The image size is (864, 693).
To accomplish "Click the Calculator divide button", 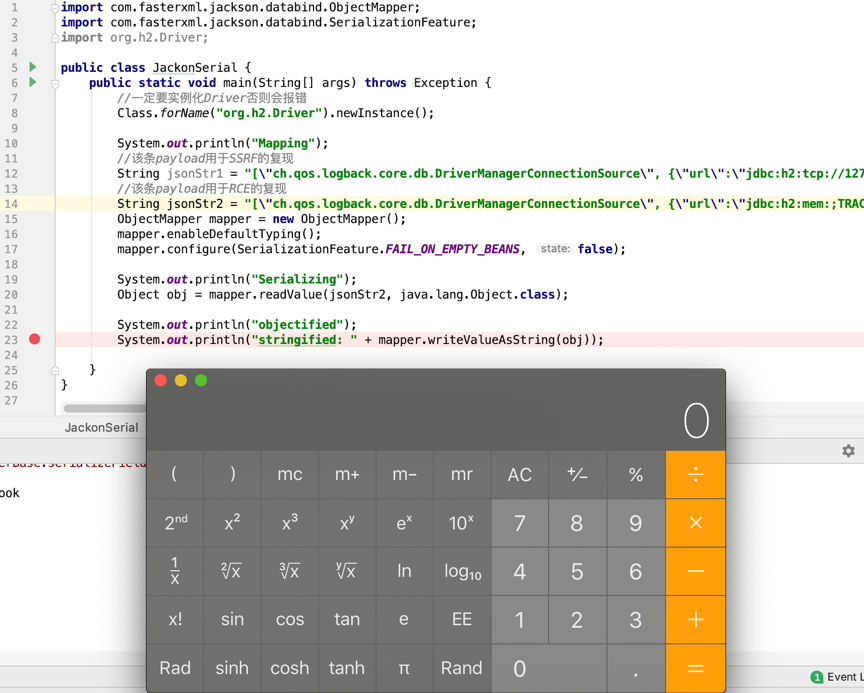I will click(x=695, y=475).
